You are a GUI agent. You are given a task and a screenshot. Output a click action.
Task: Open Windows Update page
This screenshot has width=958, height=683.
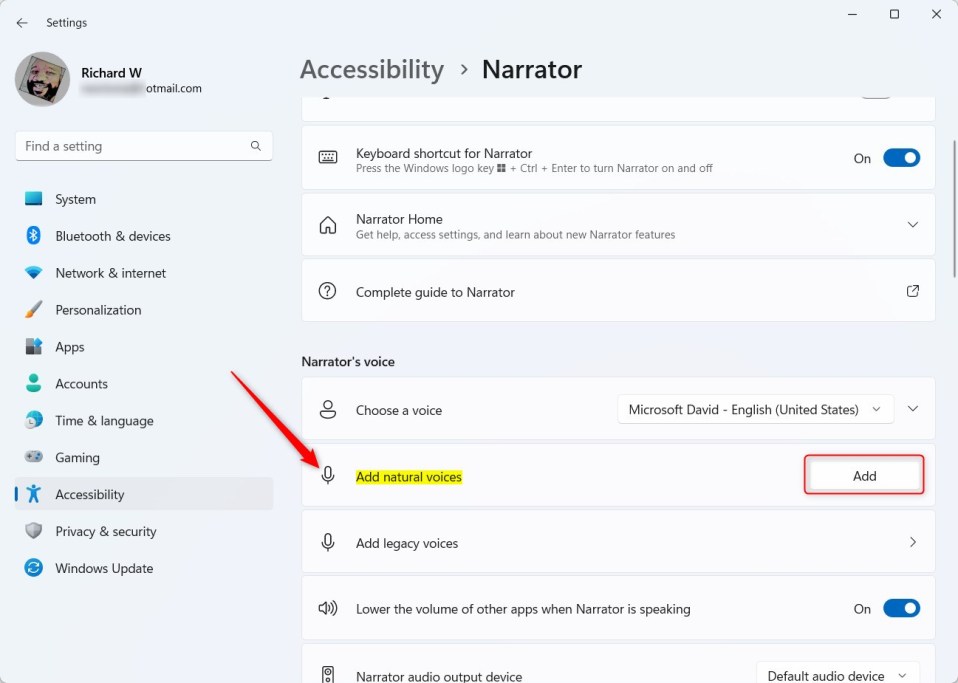click(x=144, y=568)
